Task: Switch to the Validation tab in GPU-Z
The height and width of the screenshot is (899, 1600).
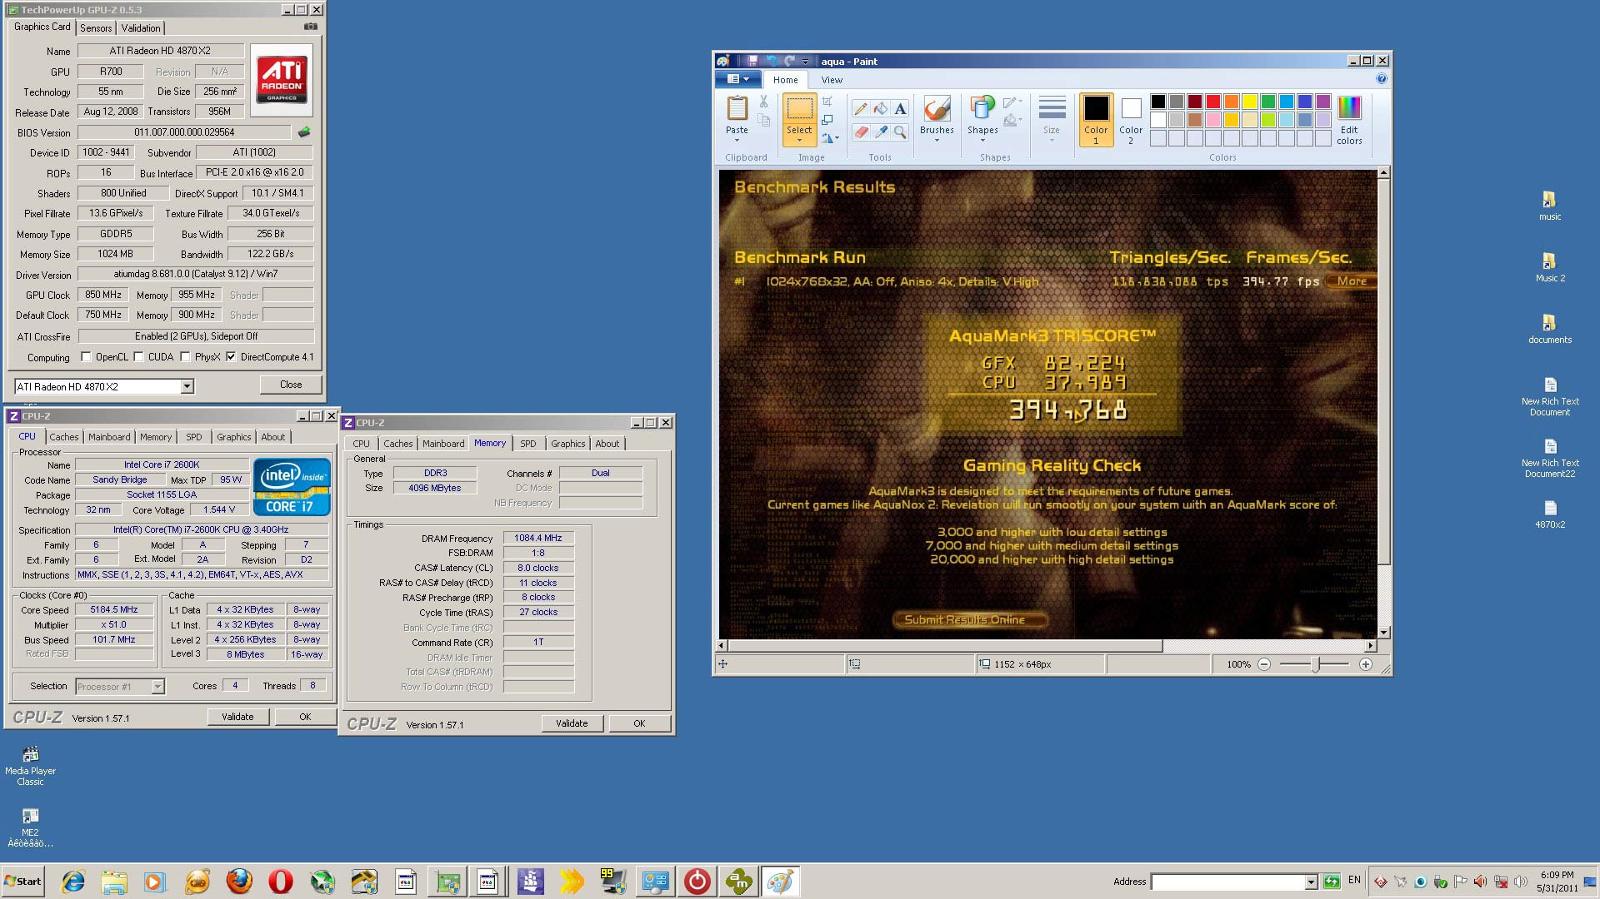Action: click(x=141, y=28)
